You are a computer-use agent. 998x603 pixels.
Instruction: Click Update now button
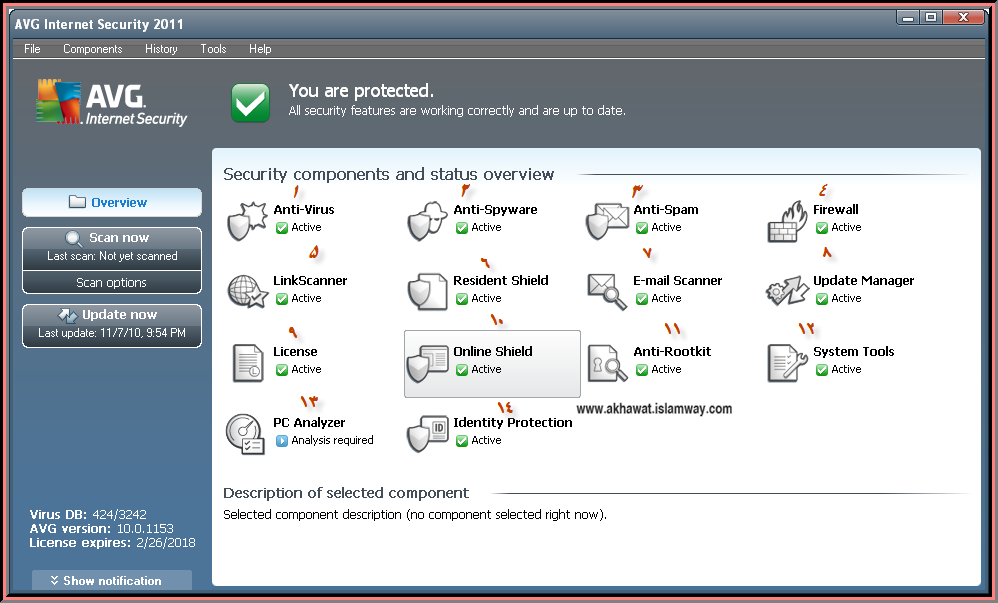112,325
